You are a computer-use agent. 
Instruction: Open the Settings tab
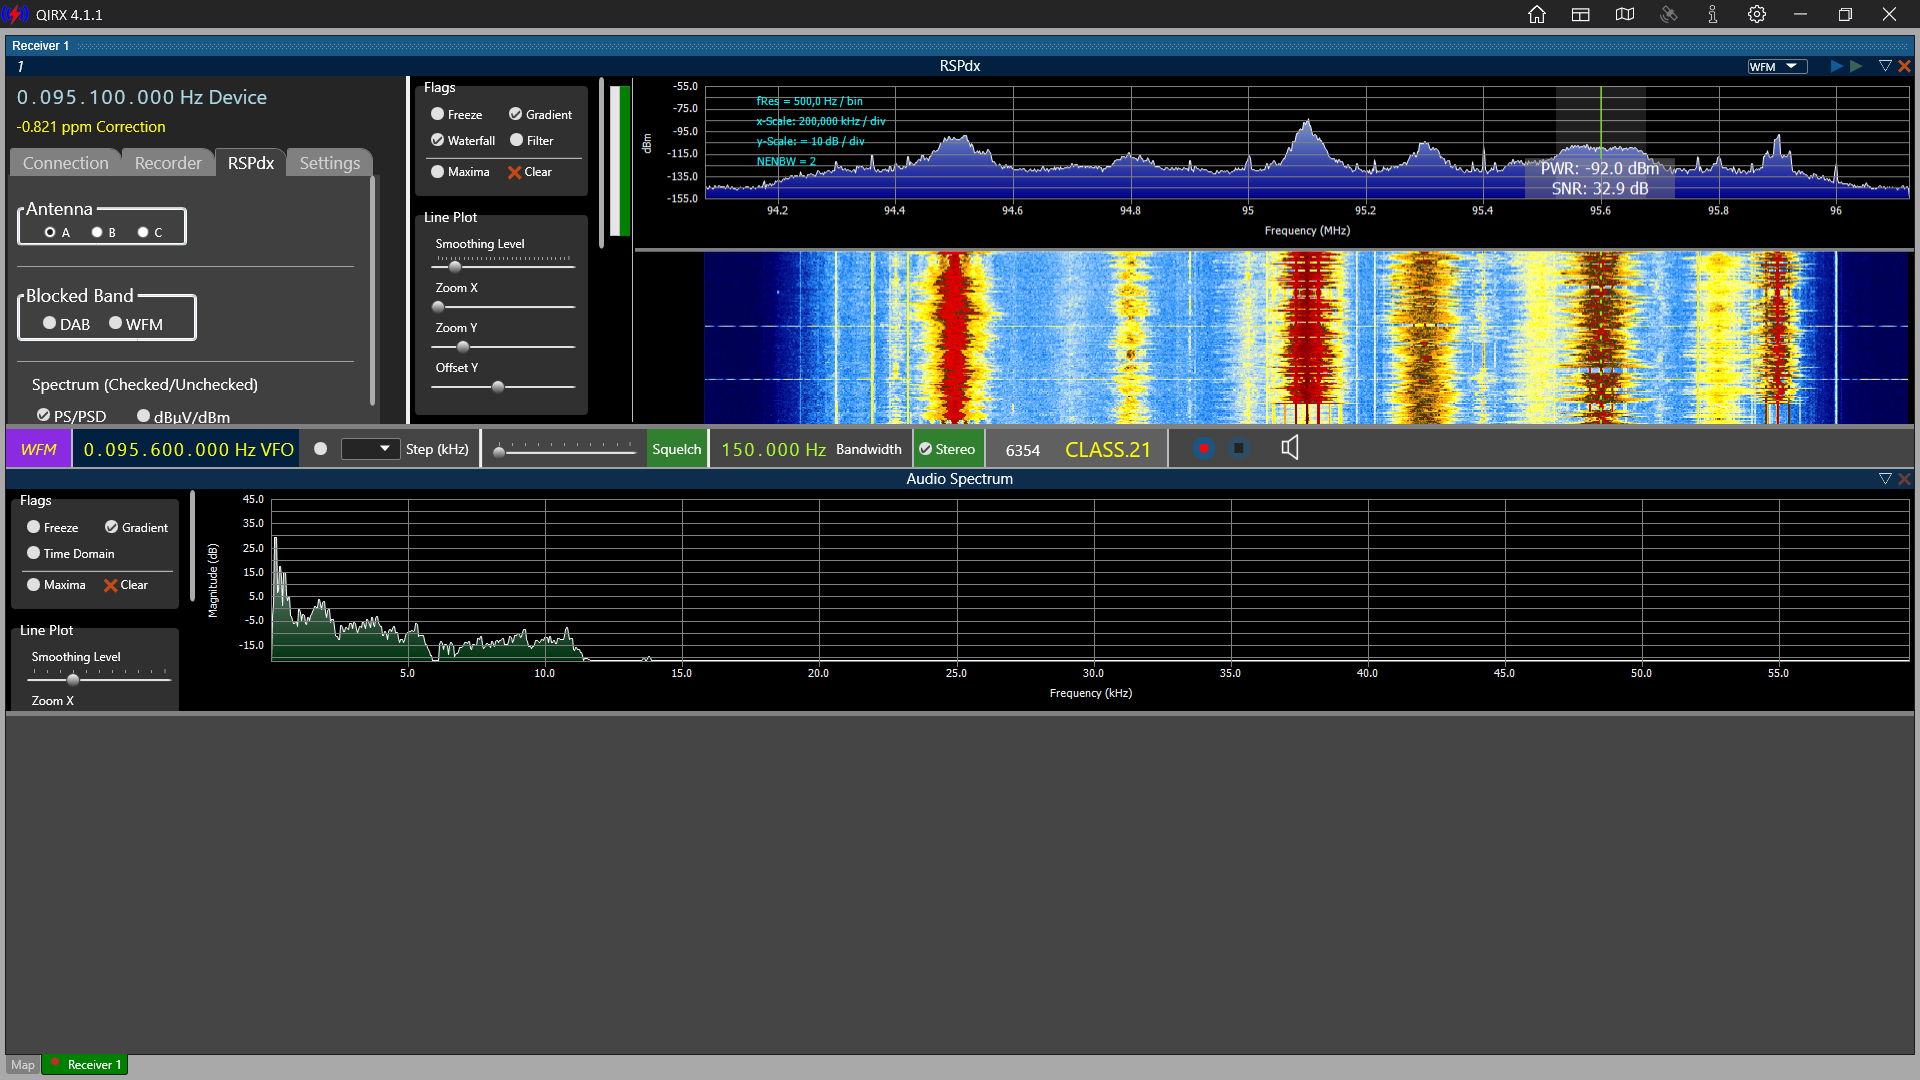329,163
